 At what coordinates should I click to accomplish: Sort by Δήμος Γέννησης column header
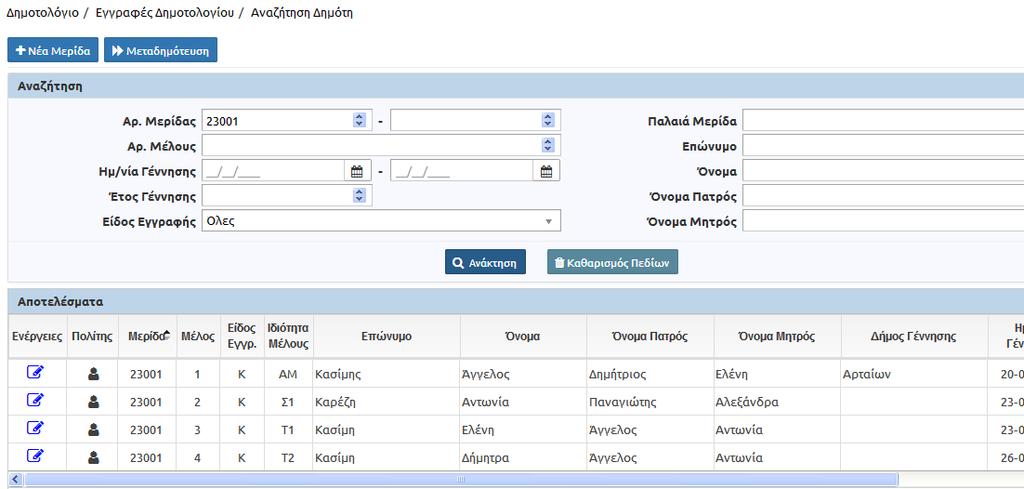click(914, 336)
